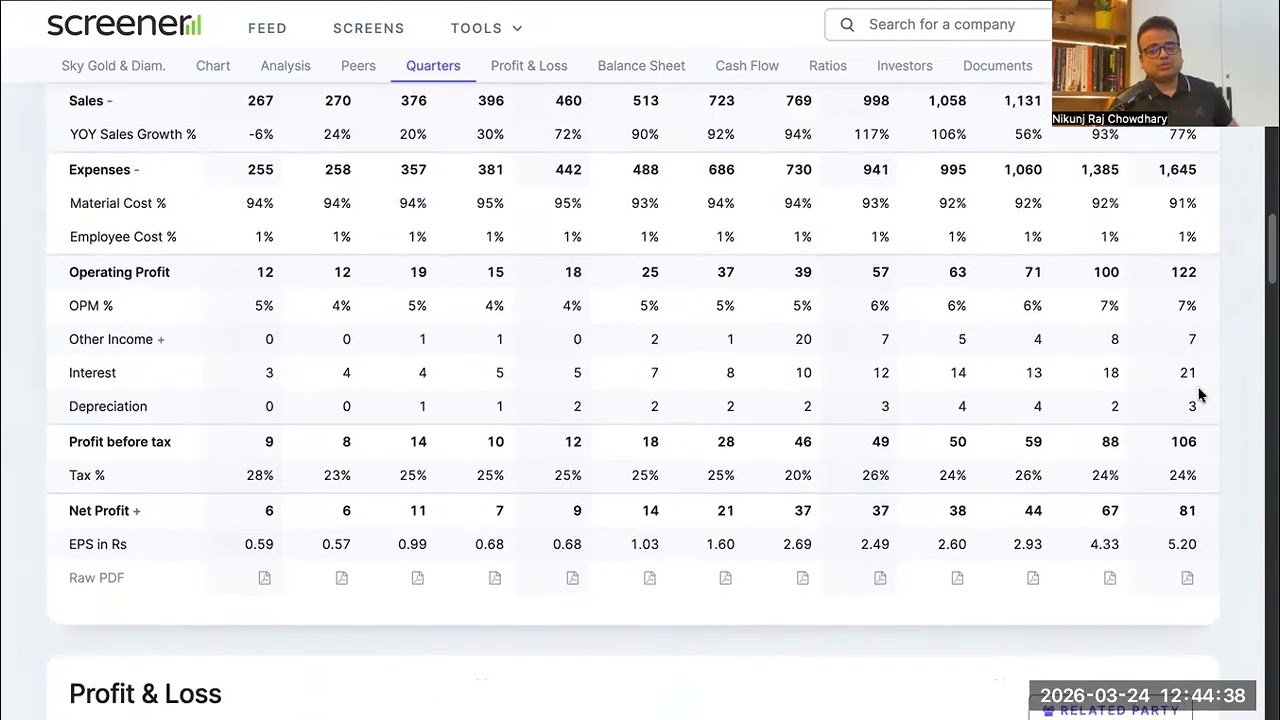Expand the Other Income row
Viewport: 1280px width, 720px height.
pos(117,339)
